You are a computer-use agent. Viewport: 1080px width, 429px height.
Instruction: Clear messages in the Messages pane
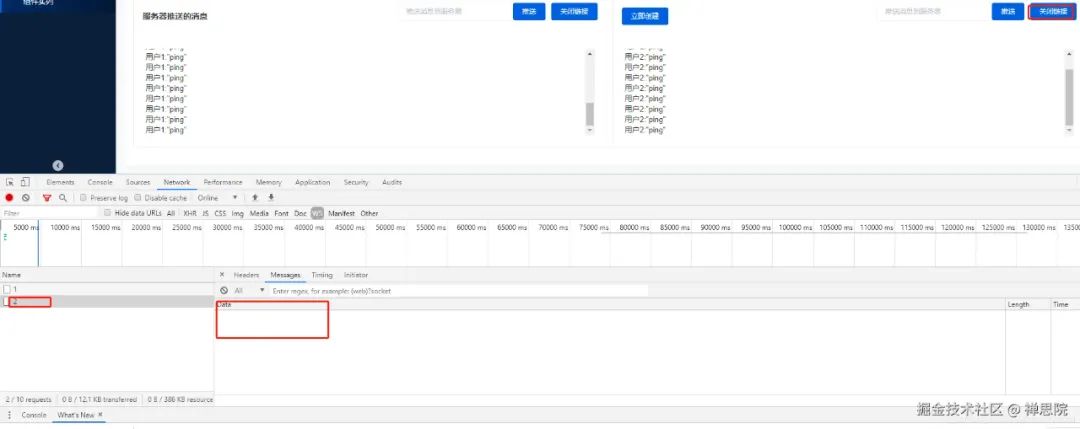coord(224,291)
